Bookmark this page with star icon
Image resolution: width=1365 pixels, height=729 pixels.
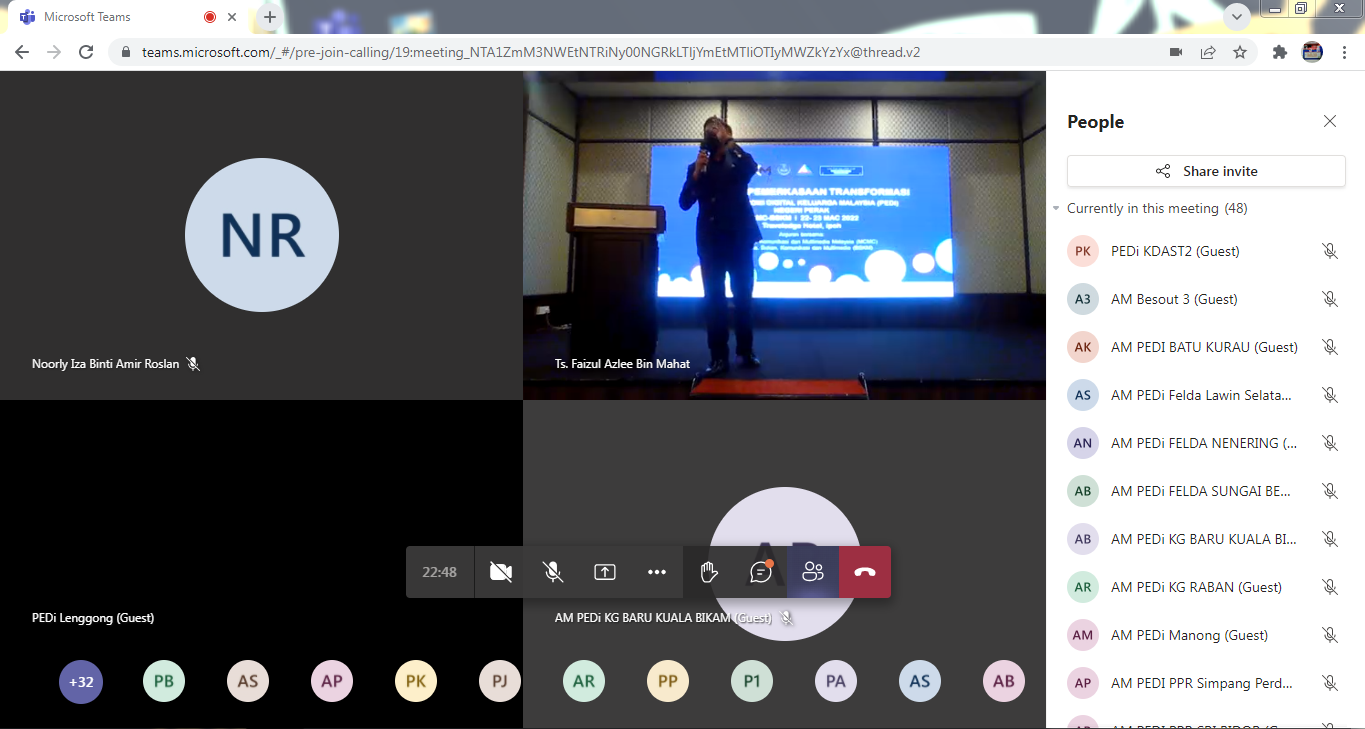click(x=1240, y=52)
